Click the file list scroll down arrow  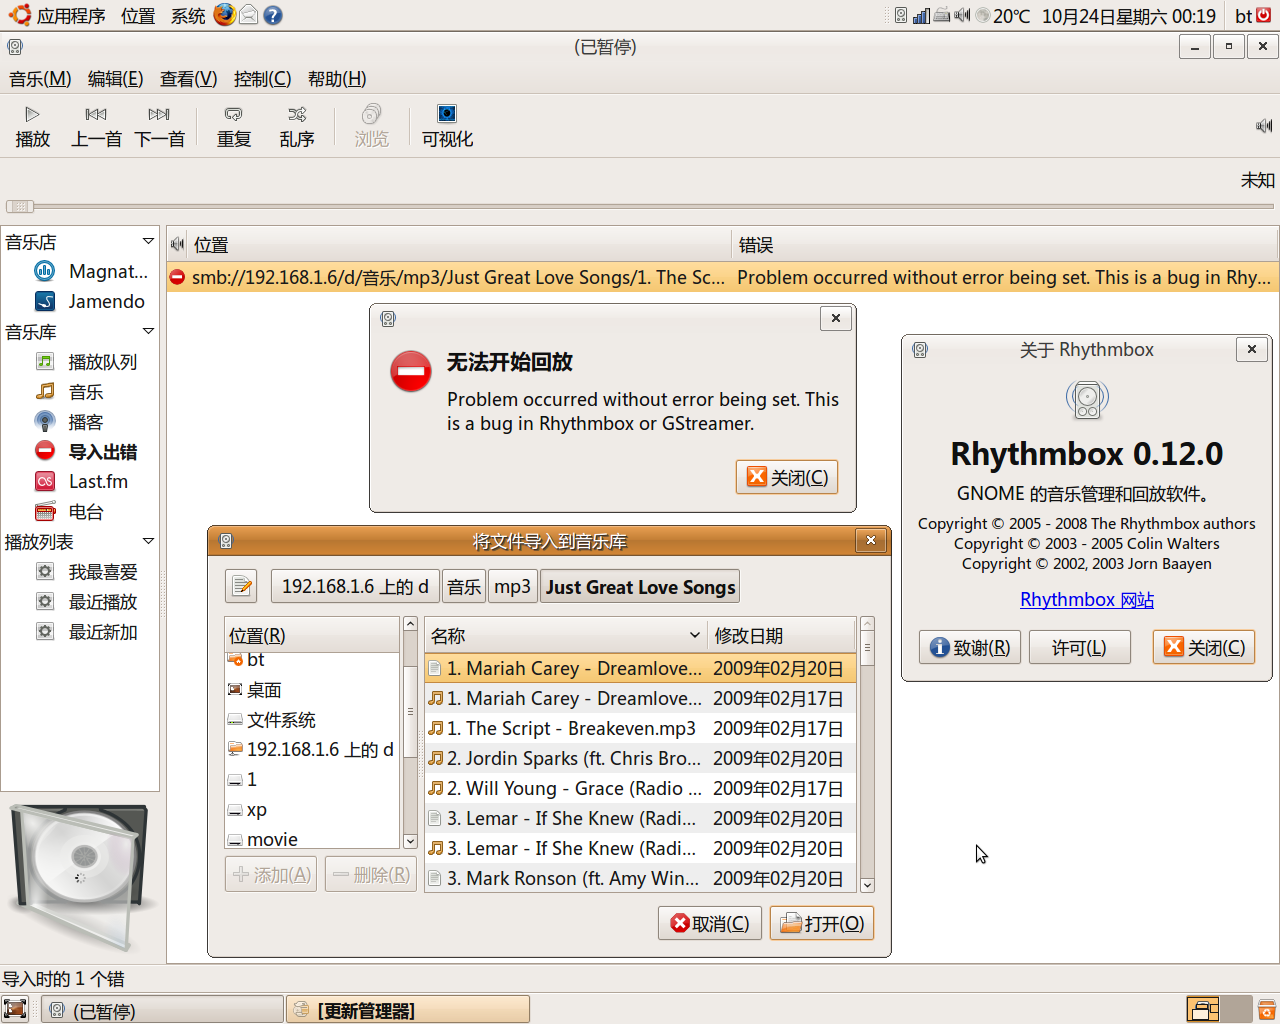click(x=867, y=885)
